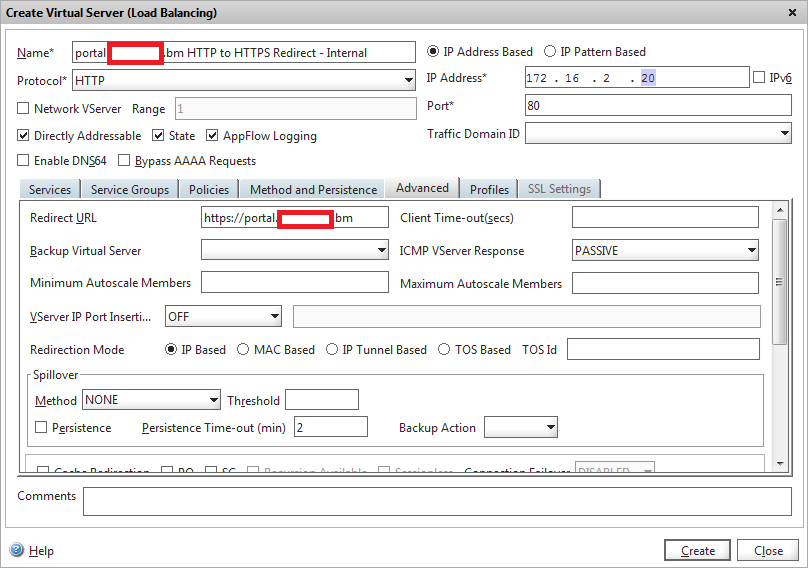
Task: Toggle the Network VServer checkbox
Action: [23, 108]
